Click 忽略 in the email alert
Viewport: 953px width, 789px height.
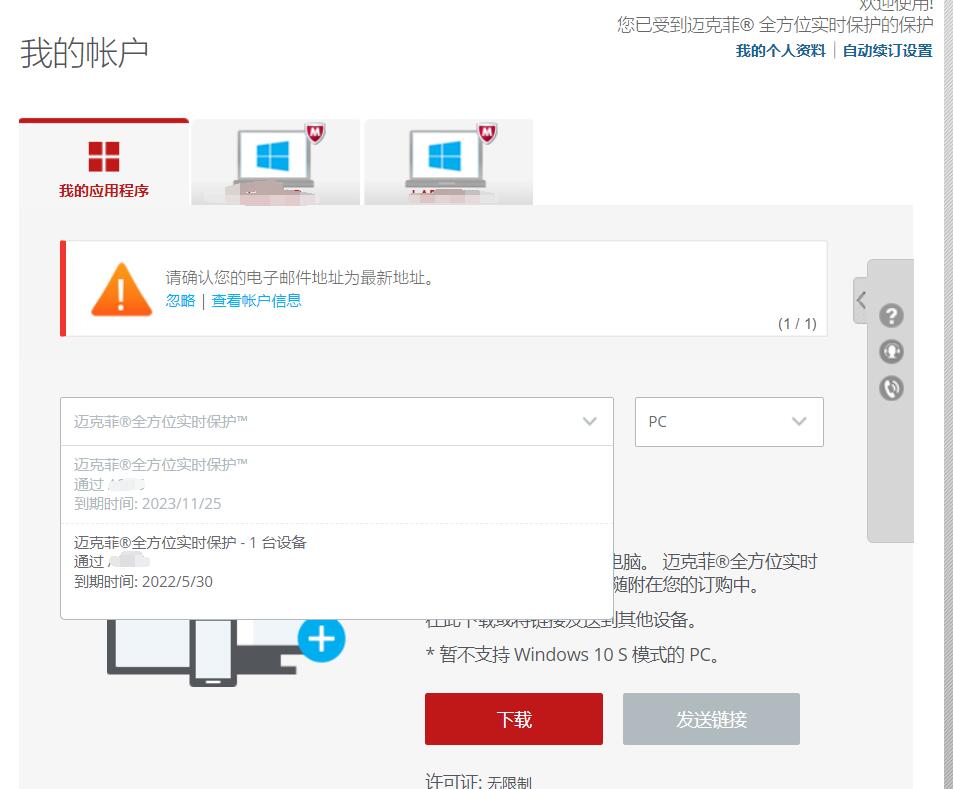[181, 300]
